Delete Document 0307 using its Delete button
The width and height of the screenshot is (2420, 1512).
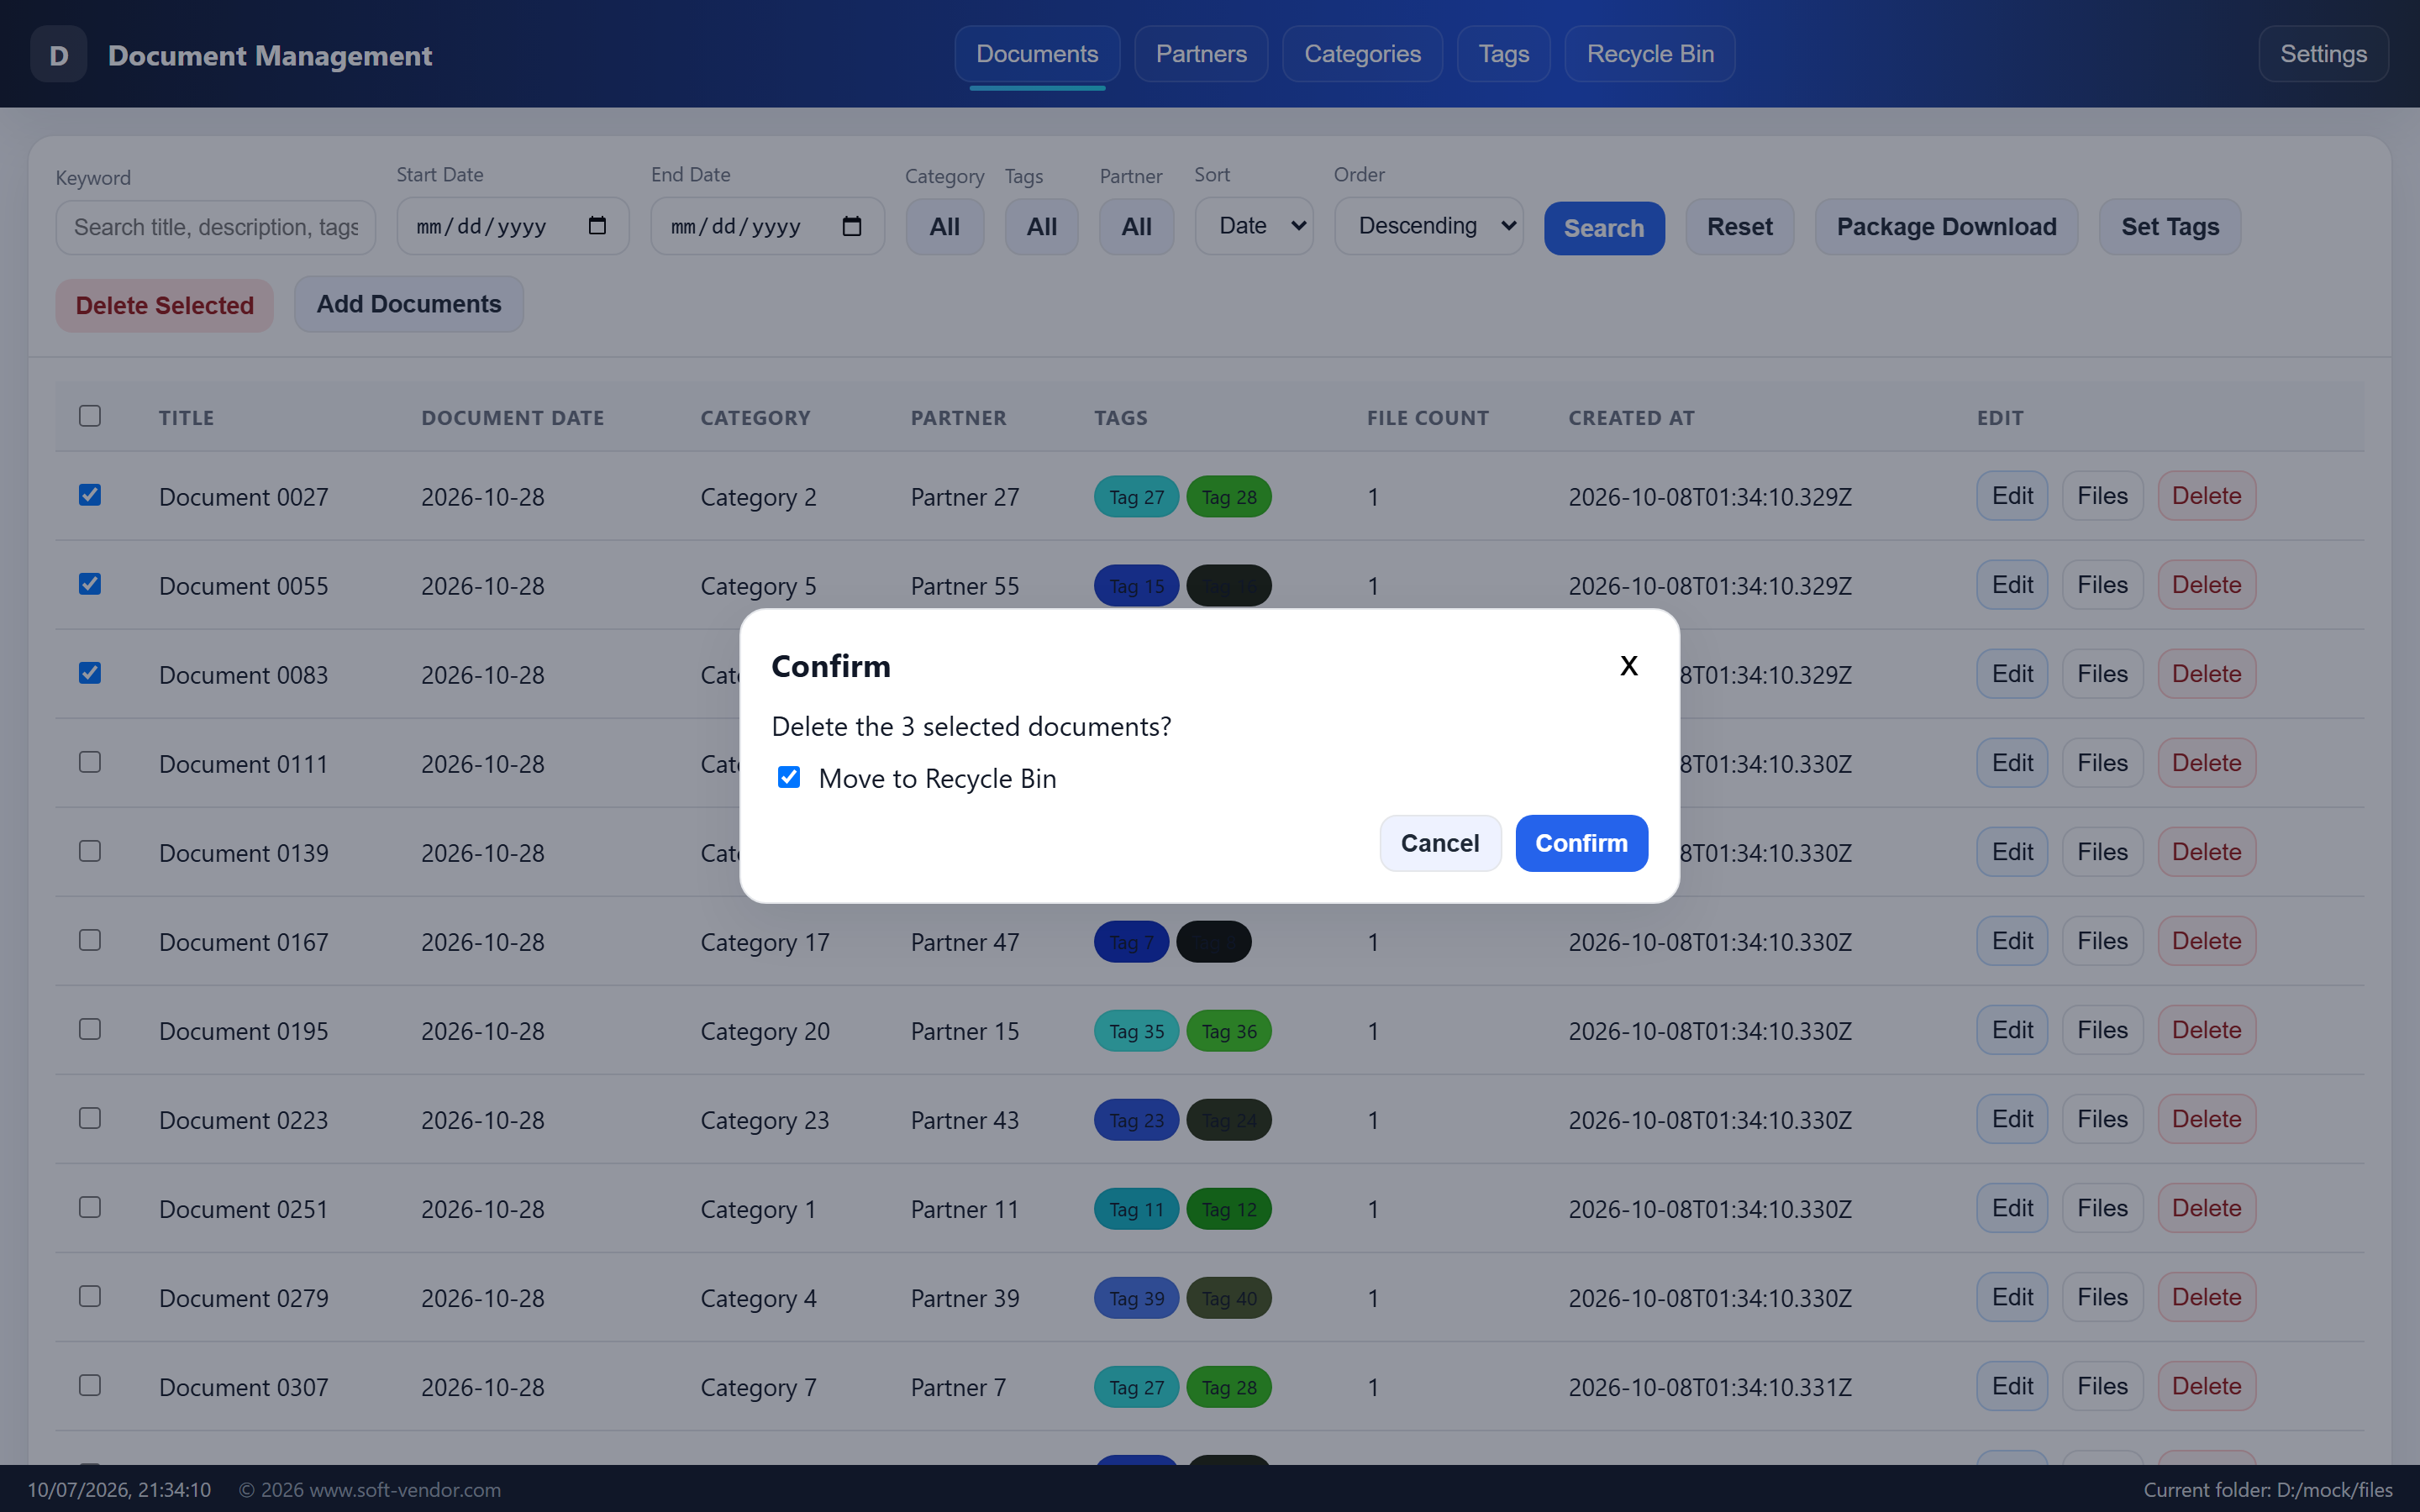pos(2206,1386)
